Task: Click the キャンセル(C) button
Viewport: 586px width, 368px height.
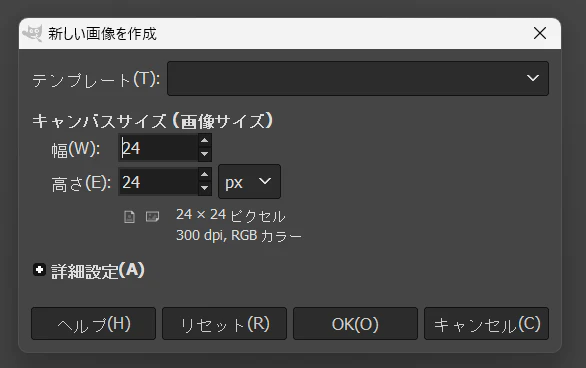Action: tap(487, 324)
